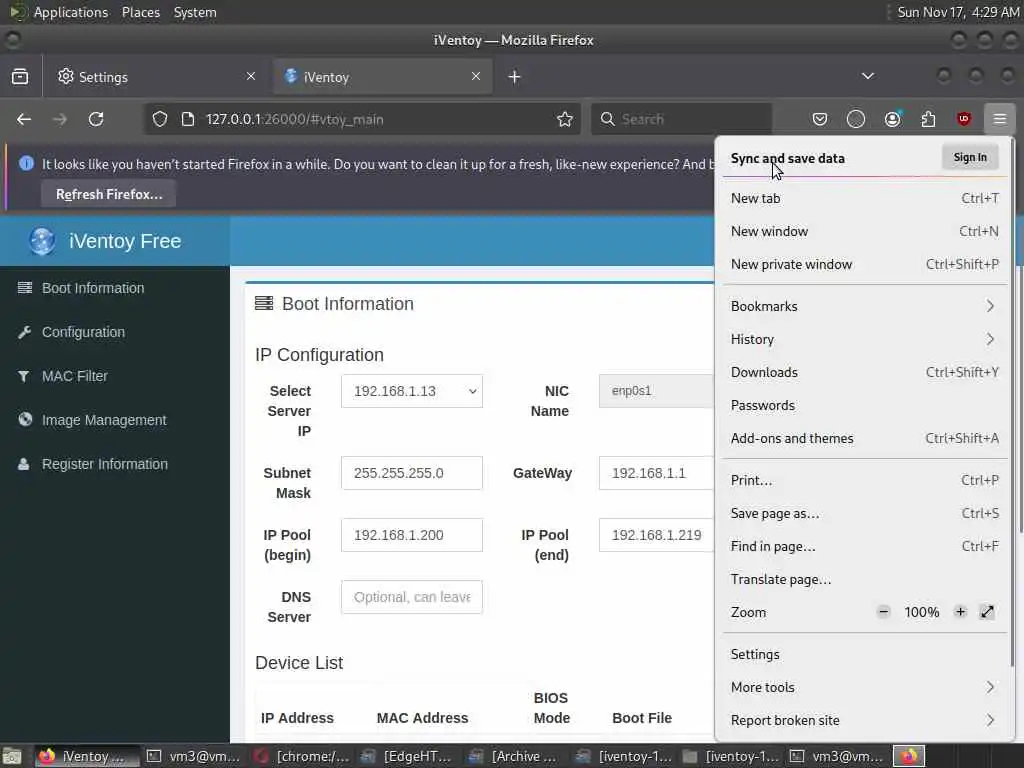The width and height of the screenshot is (1024, 768).
Task: Click the Sign In button
Action: [970, 157]
